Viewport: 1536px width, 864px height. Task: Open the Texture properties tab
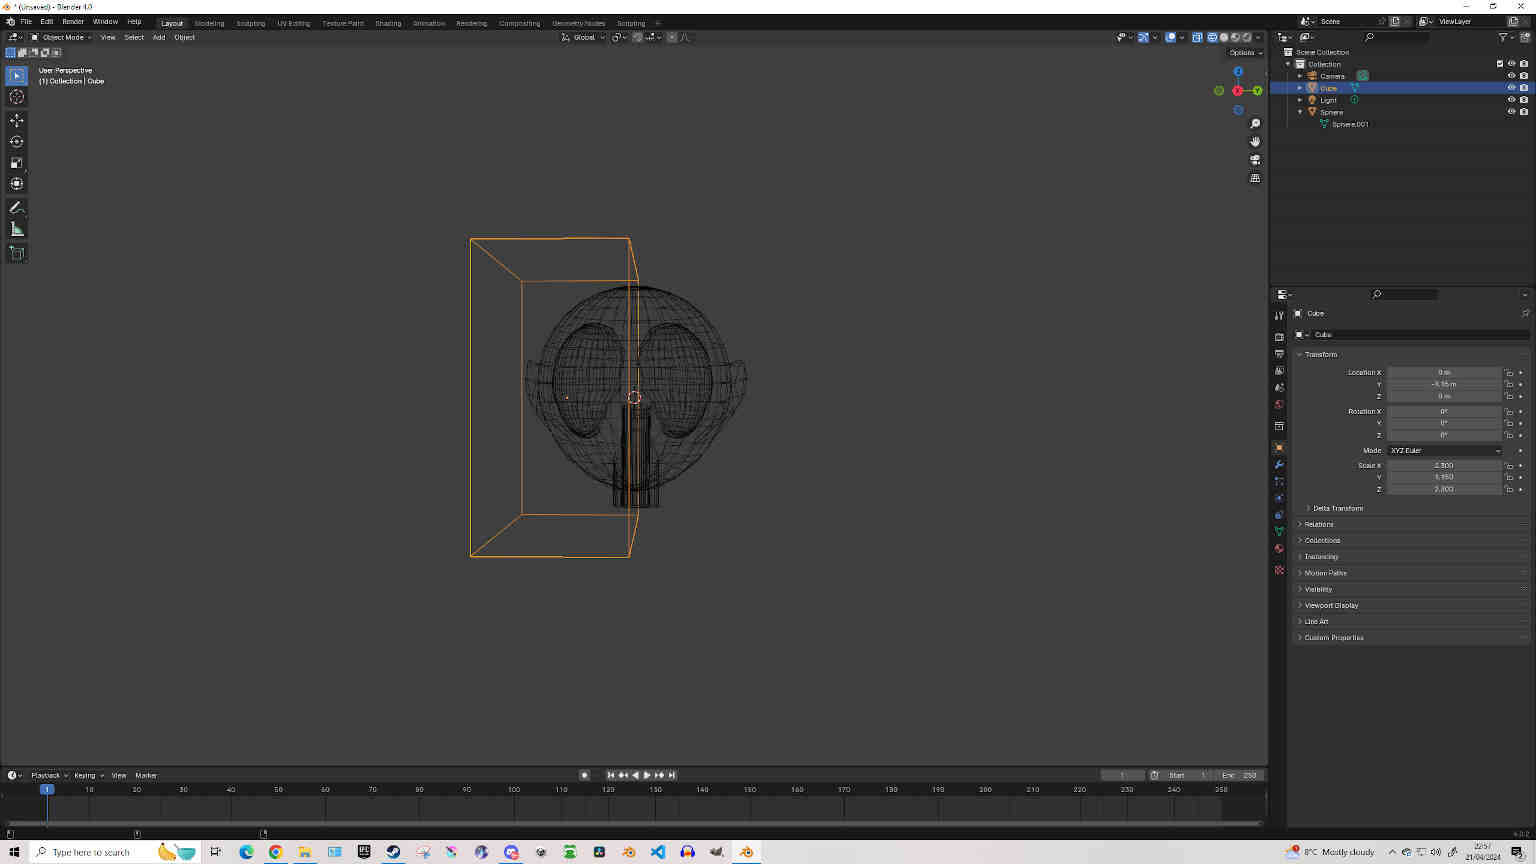click(x=1279, y=570)
